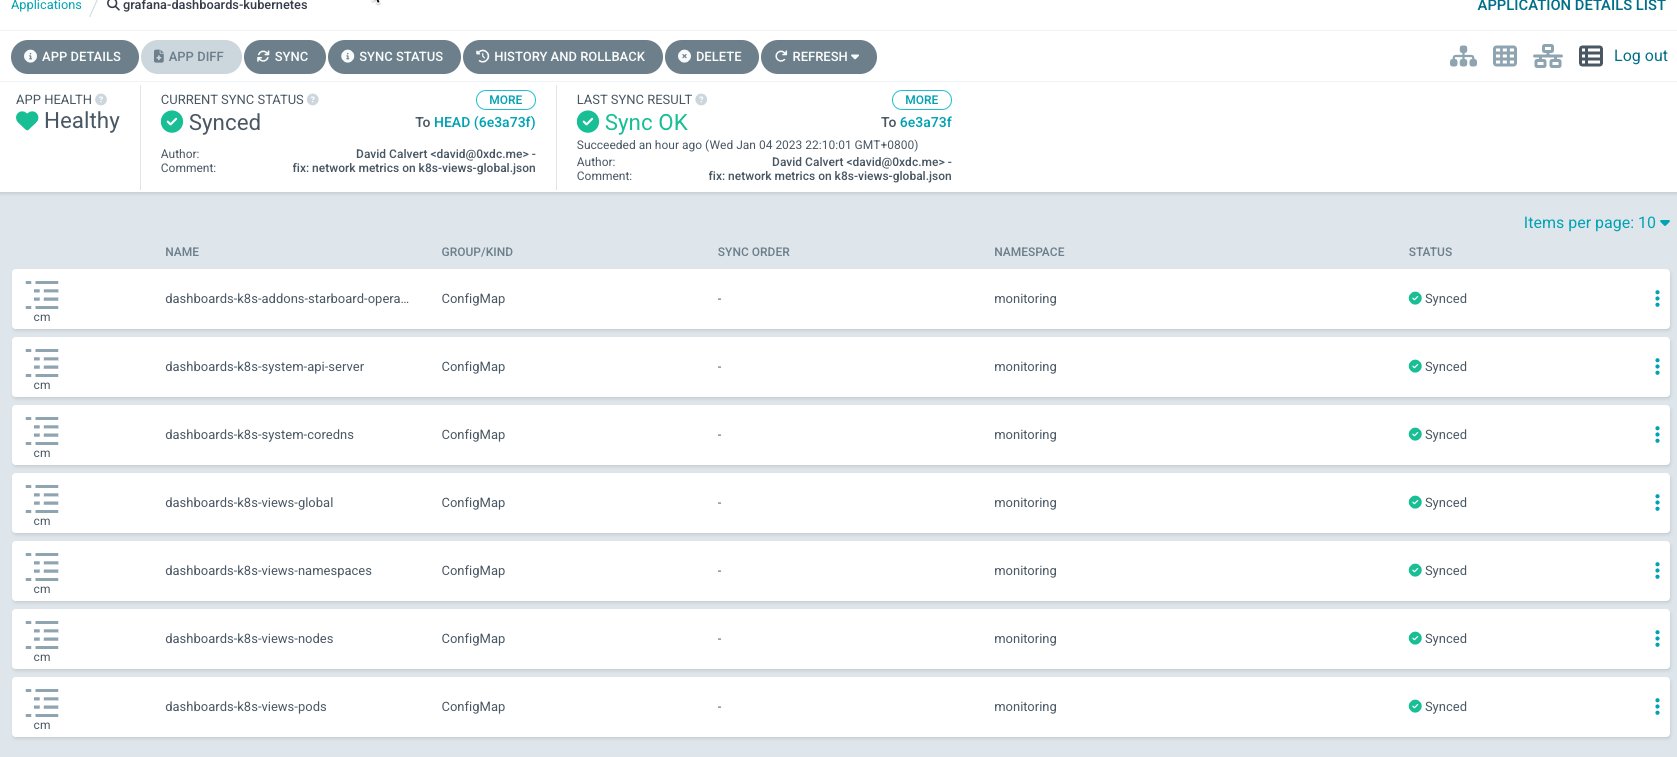The image size is (1677, 757).
Task: Click the Sync OK checkmark icon
Action: [588, 122]
